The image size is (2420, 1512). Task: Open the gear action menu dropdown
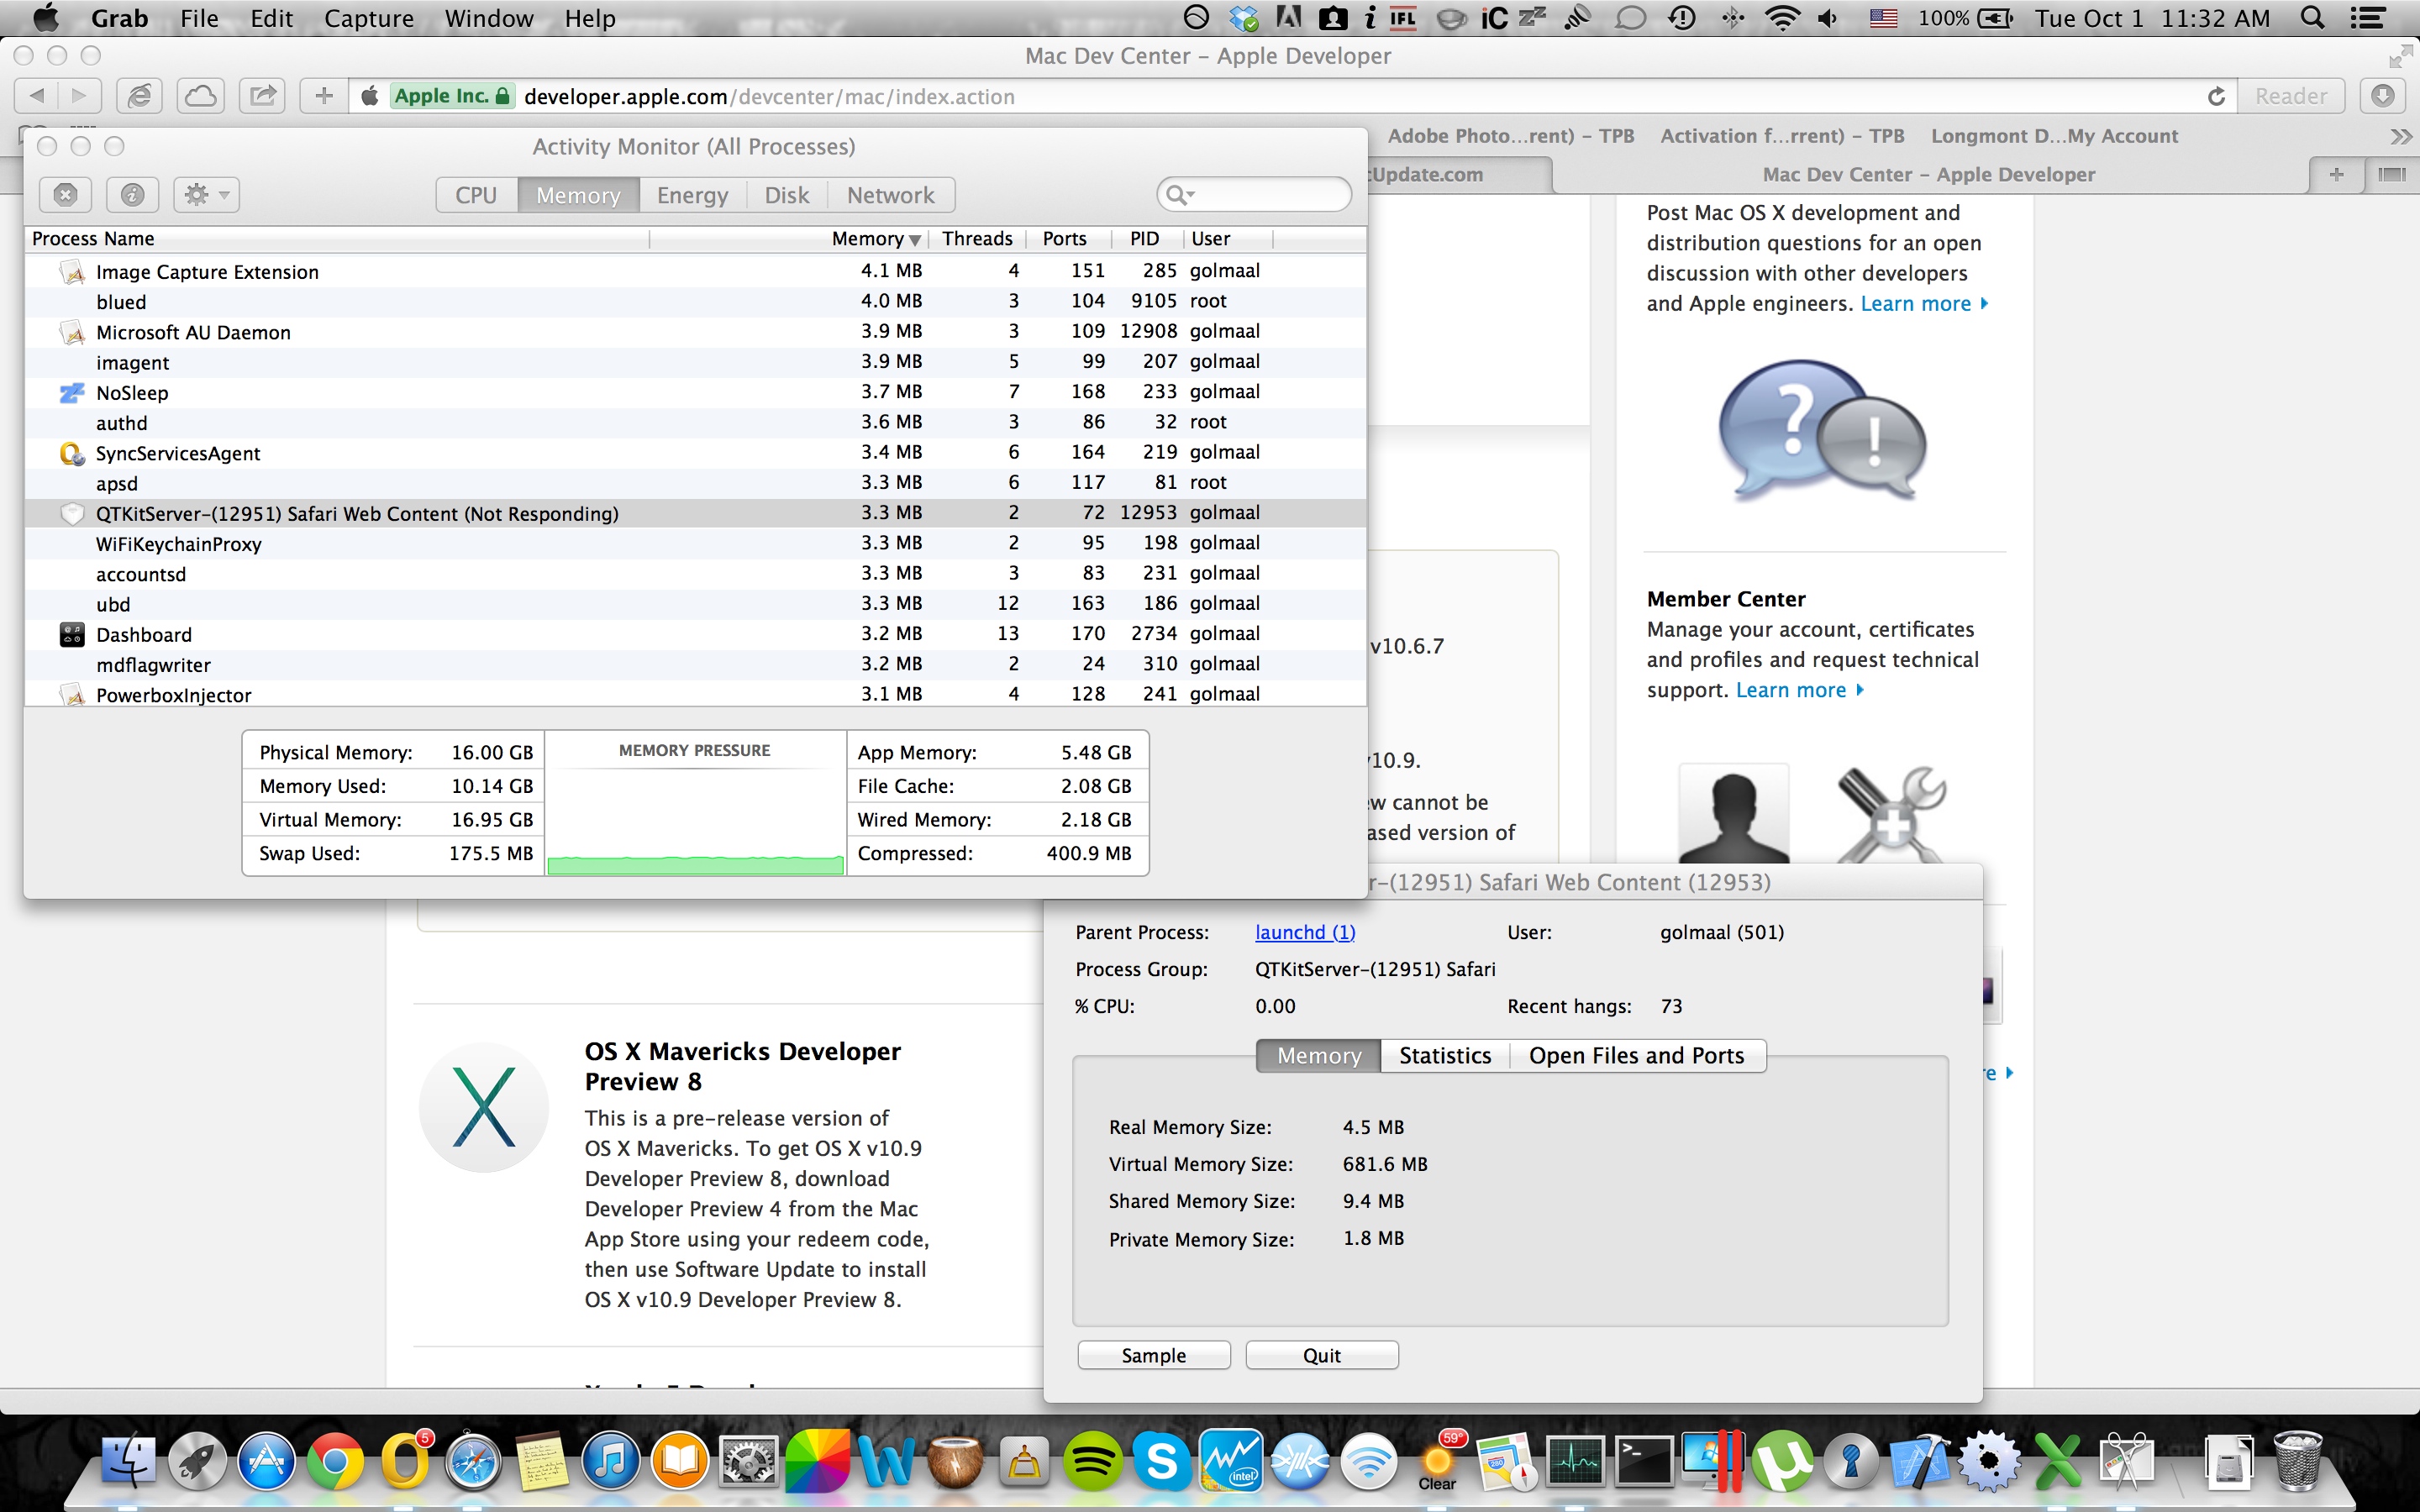[206, 194]
